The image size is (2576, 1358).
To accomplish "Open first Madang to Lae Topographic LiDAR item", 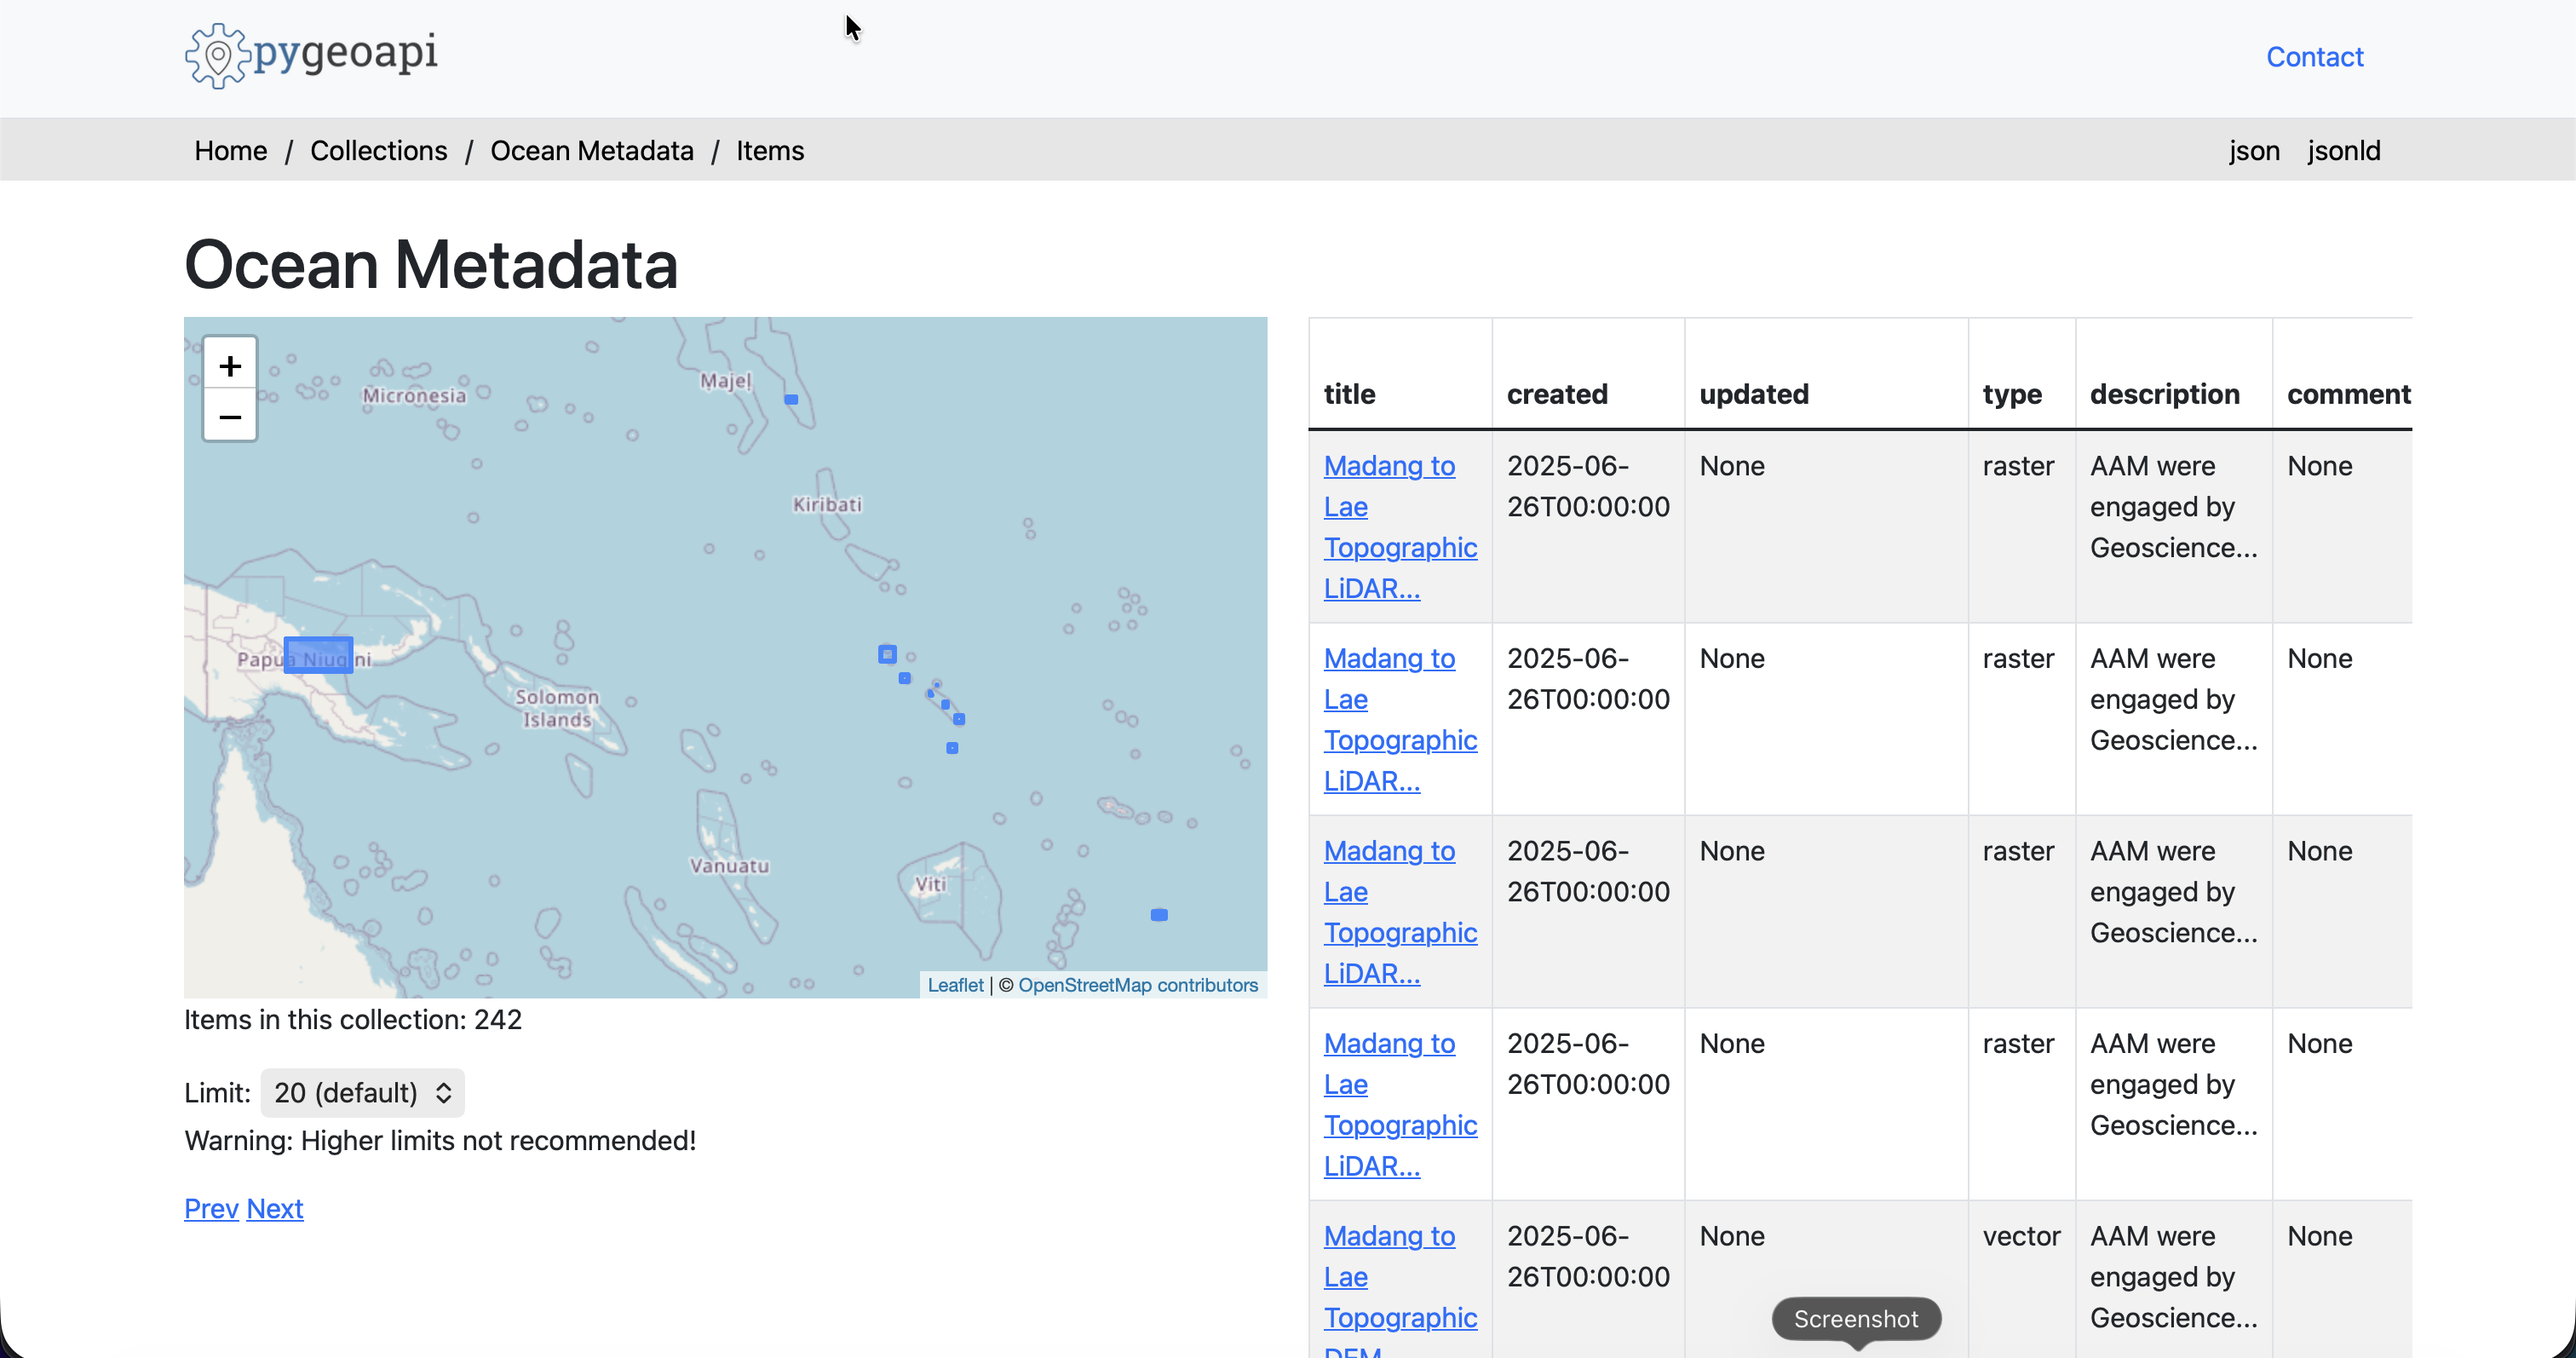I will click(1389, 466).
